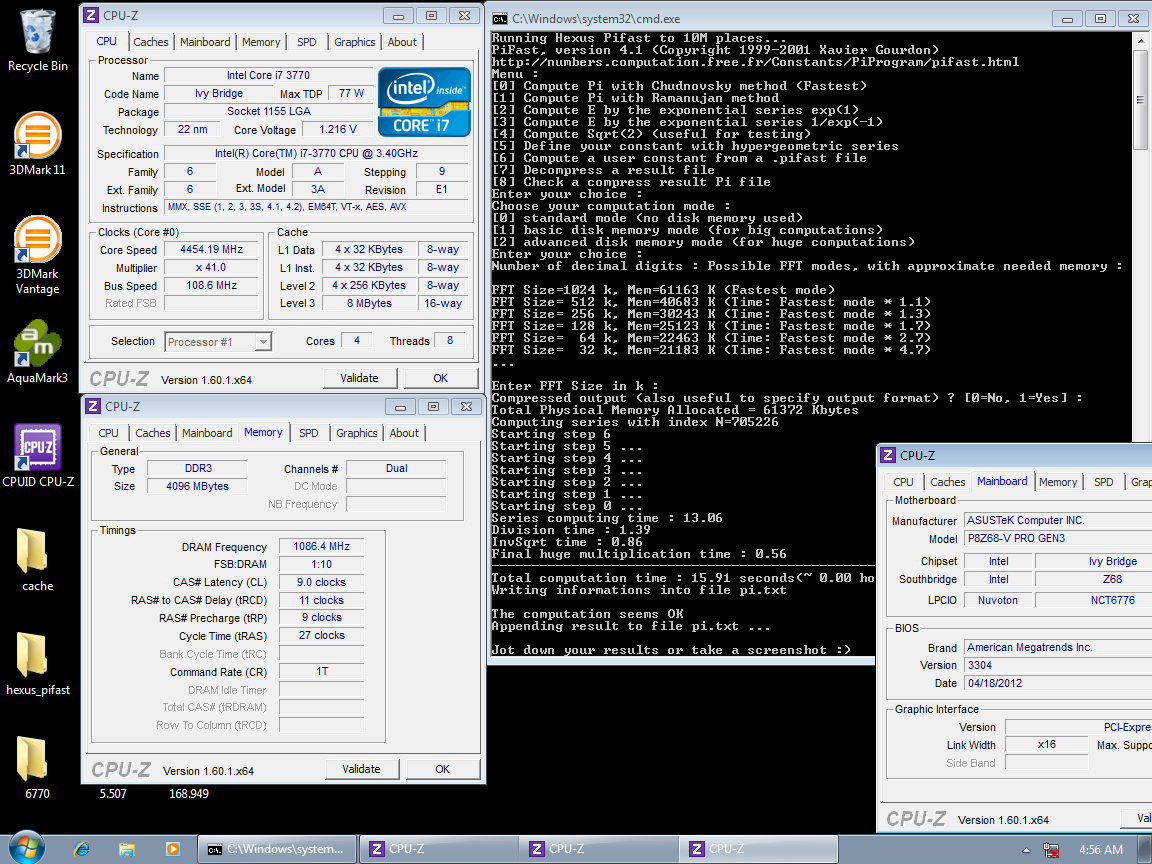The height and width of the screenshot is (864, 1152).
Task: Click the cmd.exe window title icon
Action: pos(500,18)
